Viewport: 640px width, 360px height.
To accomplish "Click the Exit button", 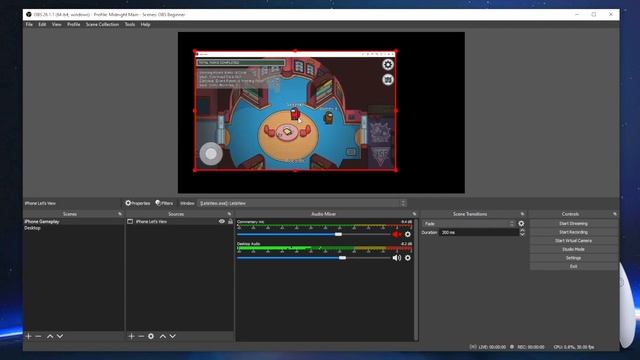I will pos(573,267).
